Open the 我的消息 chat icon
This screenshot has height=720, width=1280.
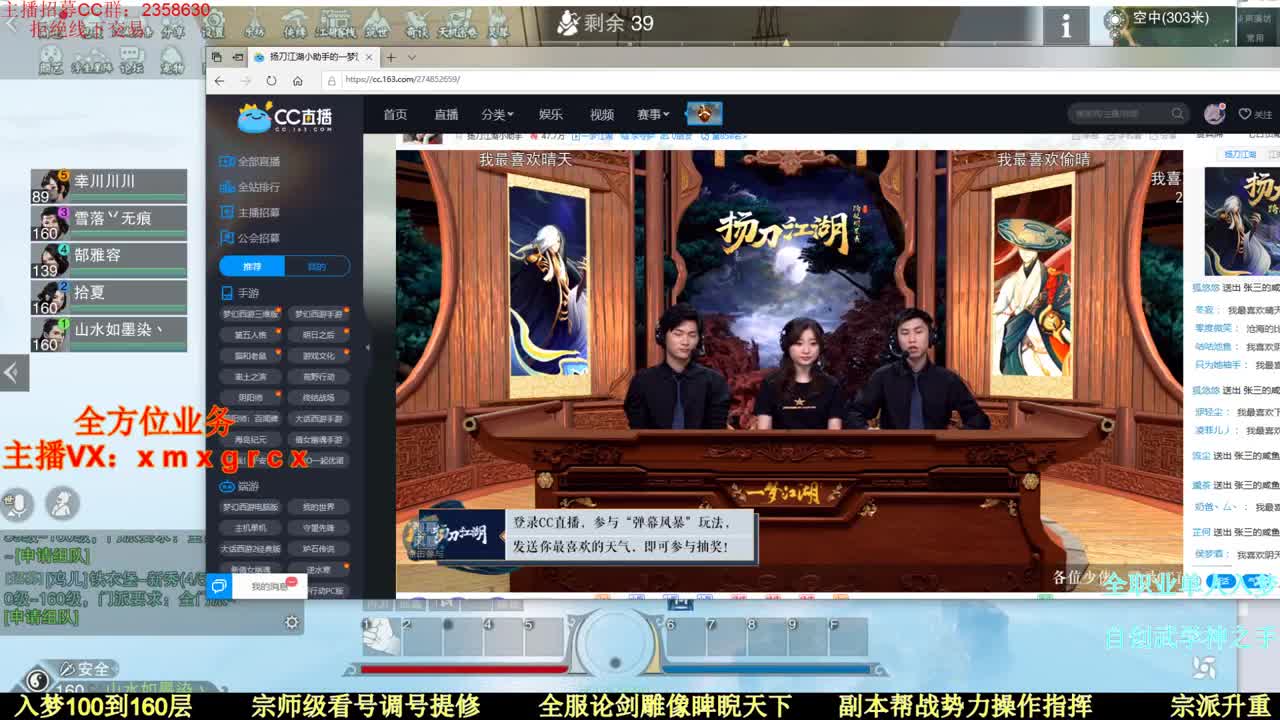[x=220, y=586]
